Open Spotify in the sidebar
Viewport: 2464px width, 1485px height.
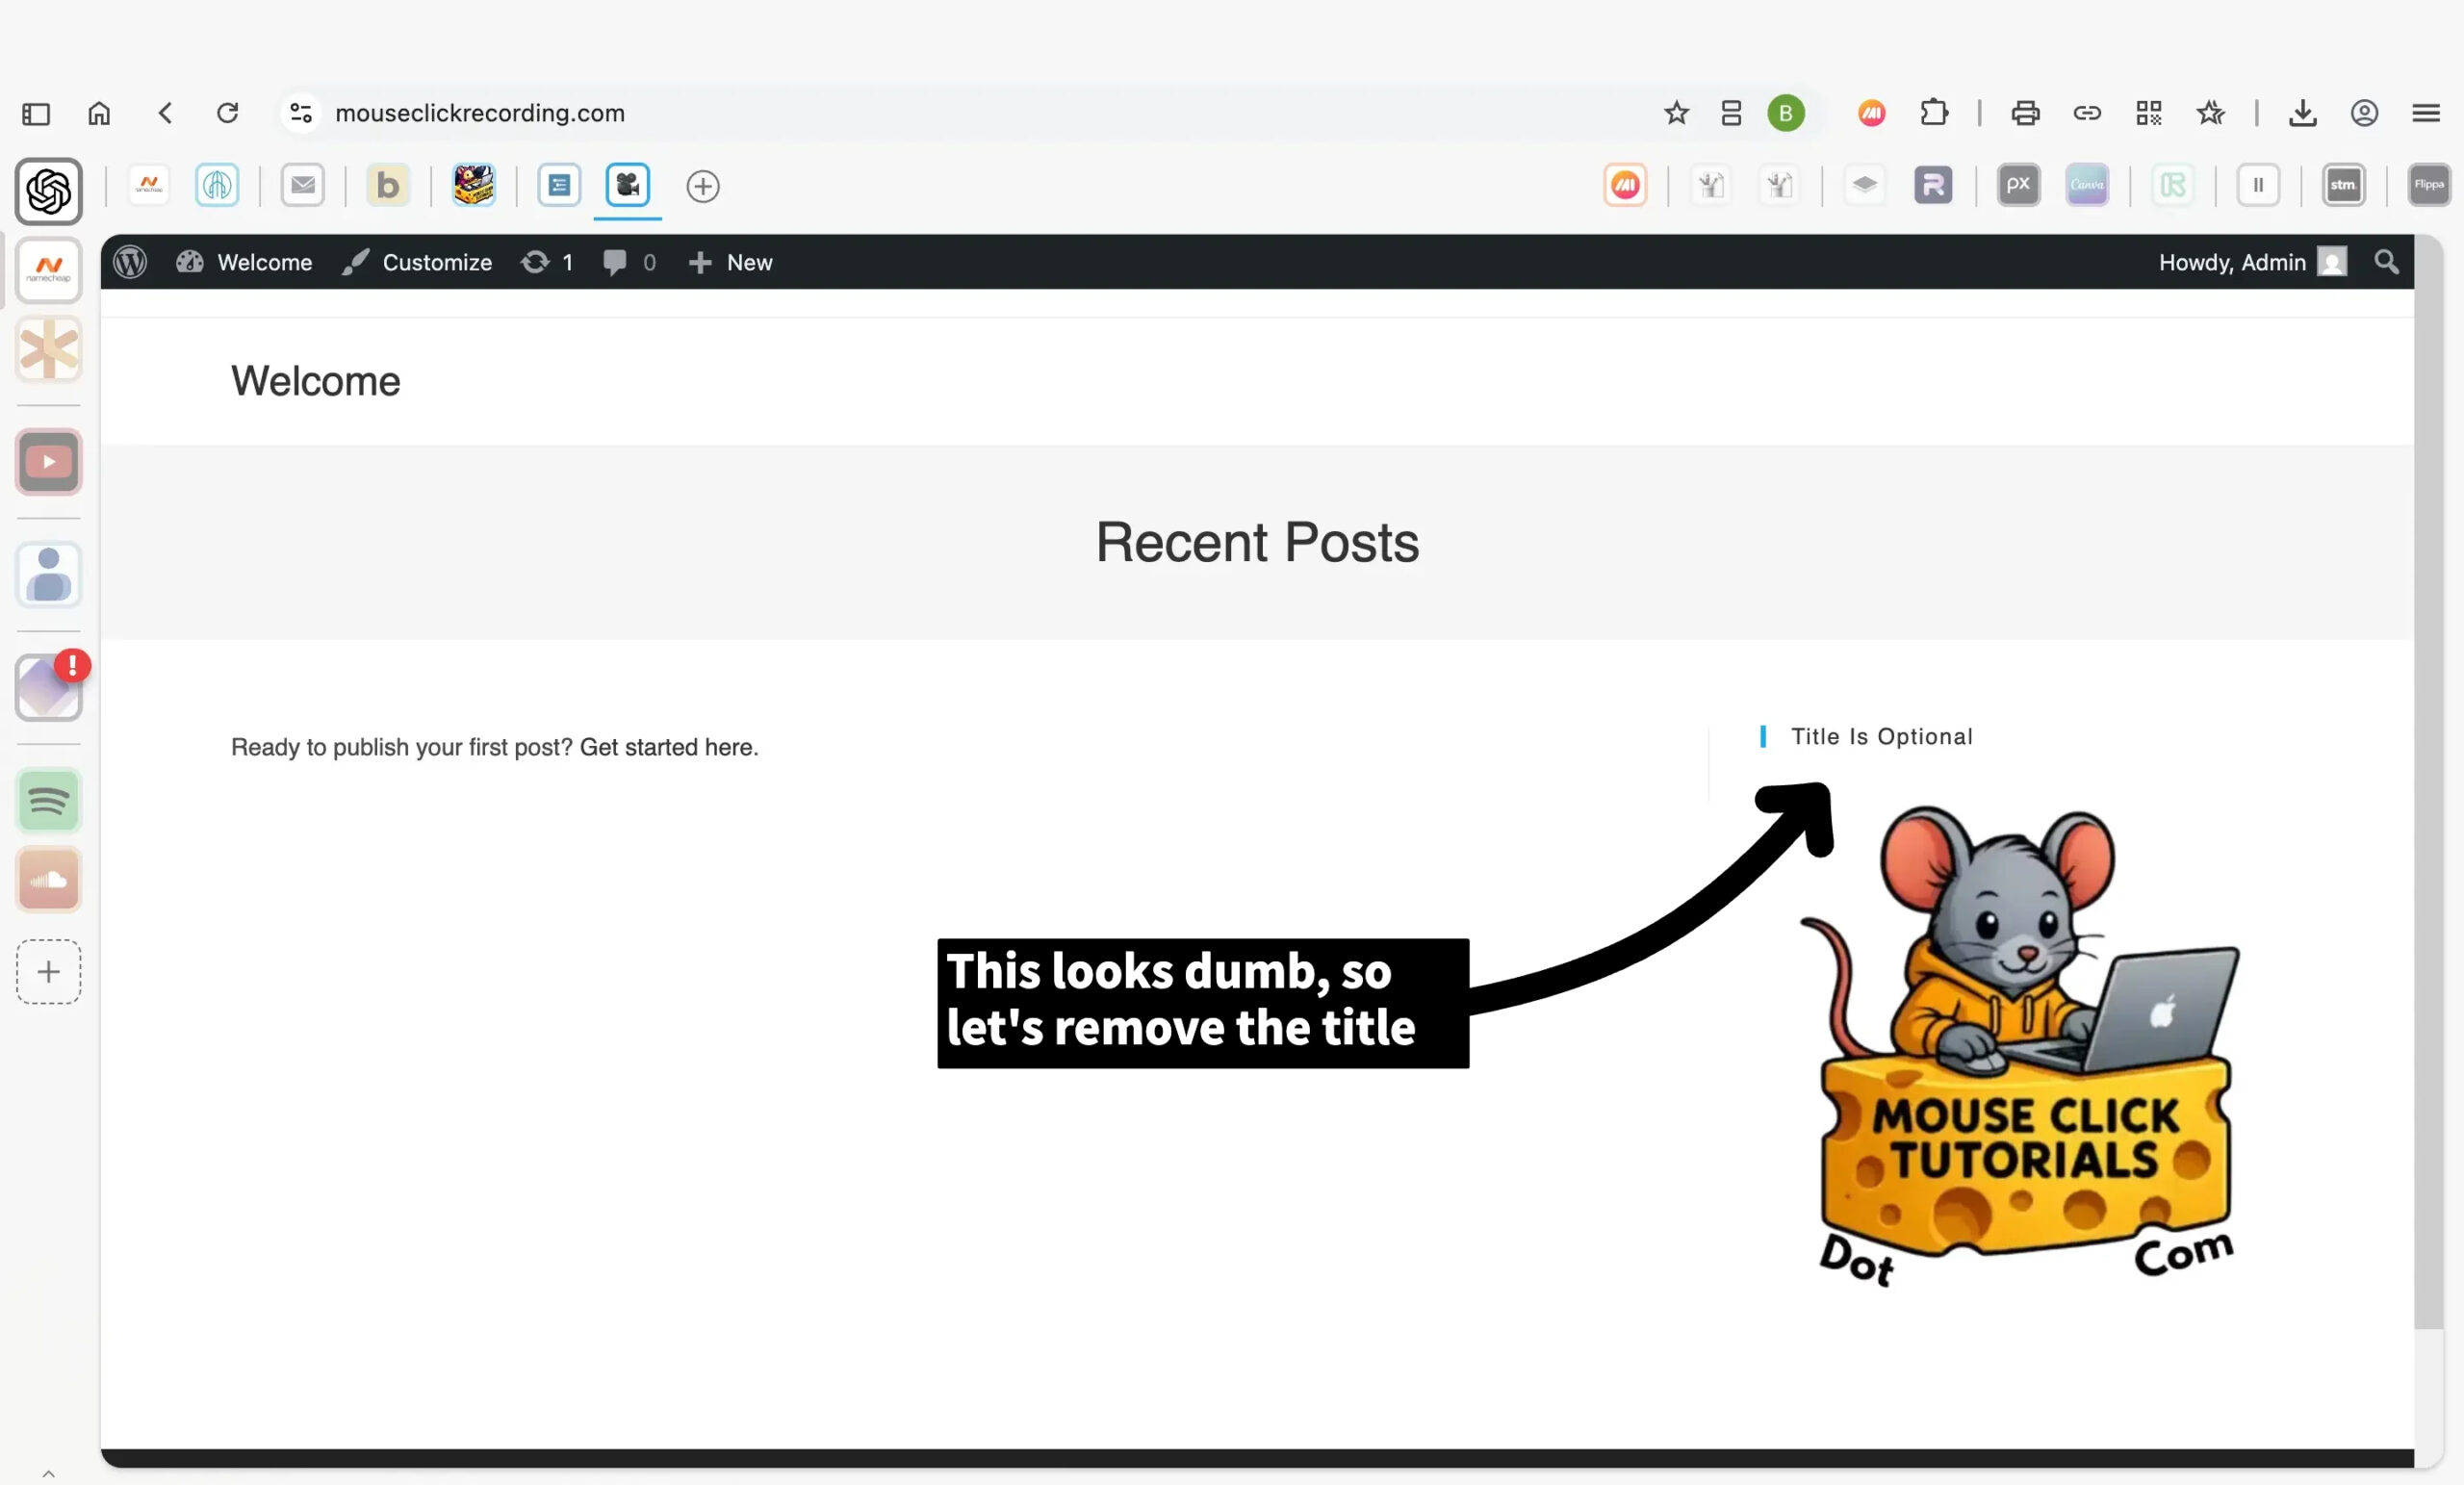[48, 801]
